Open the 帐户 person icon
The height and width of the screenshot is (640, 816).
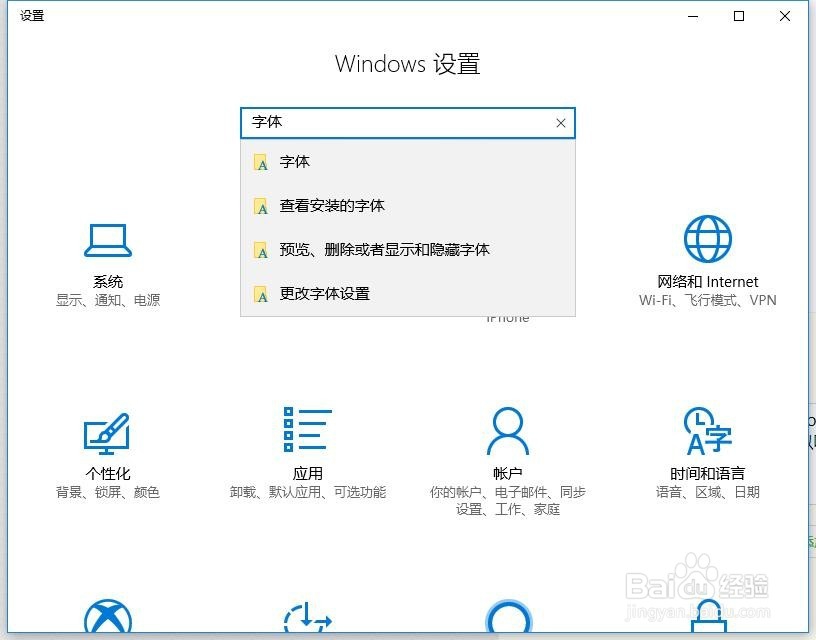pyautogui.click(x=507, y=431)
